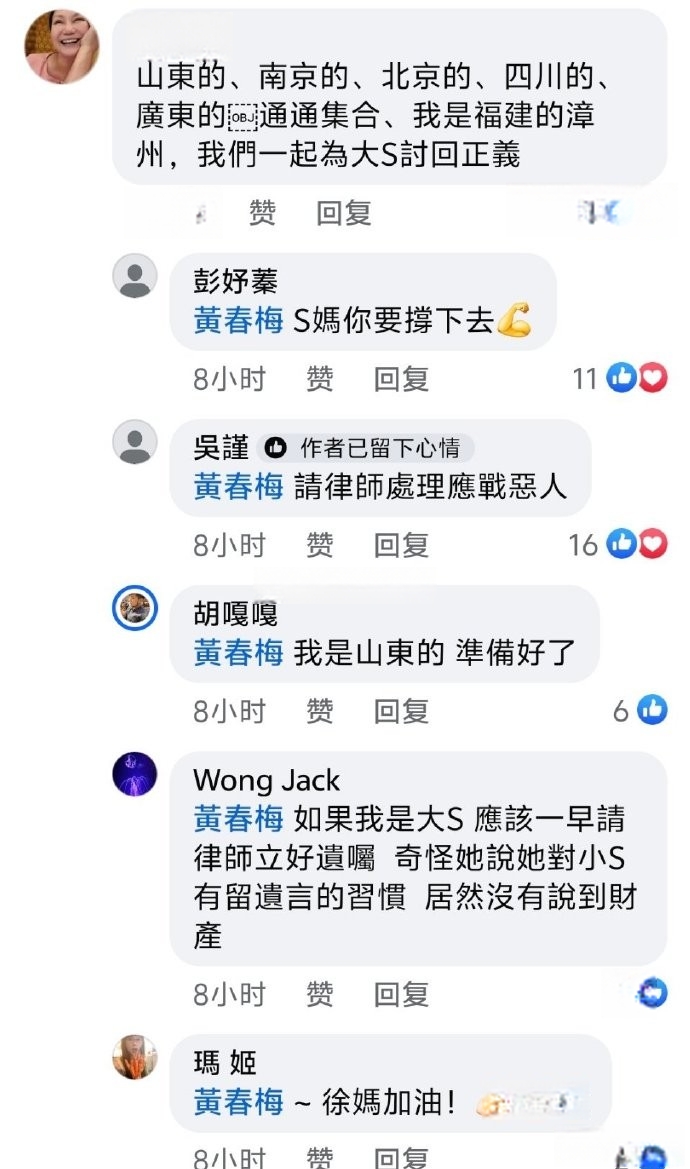Viewport: 690px width, 1169px height.
Task: Open the Wong Jack name link
Action: point(267,781)
